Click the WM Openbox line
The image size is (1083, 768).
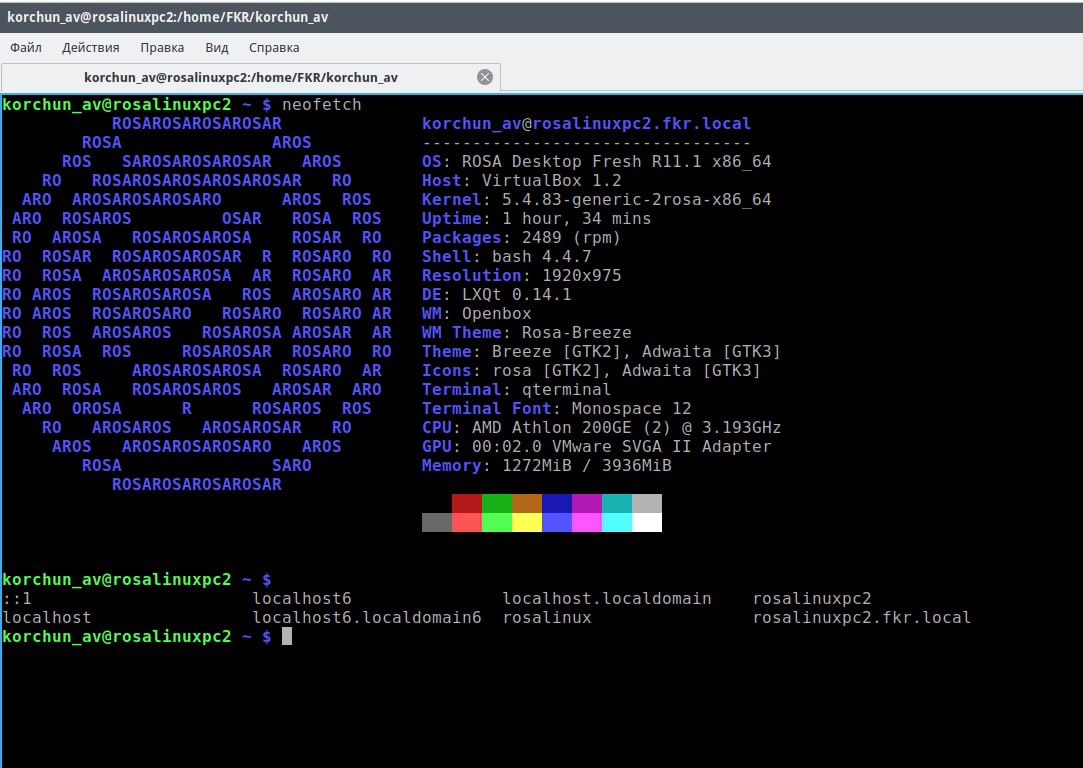point(477,314)
